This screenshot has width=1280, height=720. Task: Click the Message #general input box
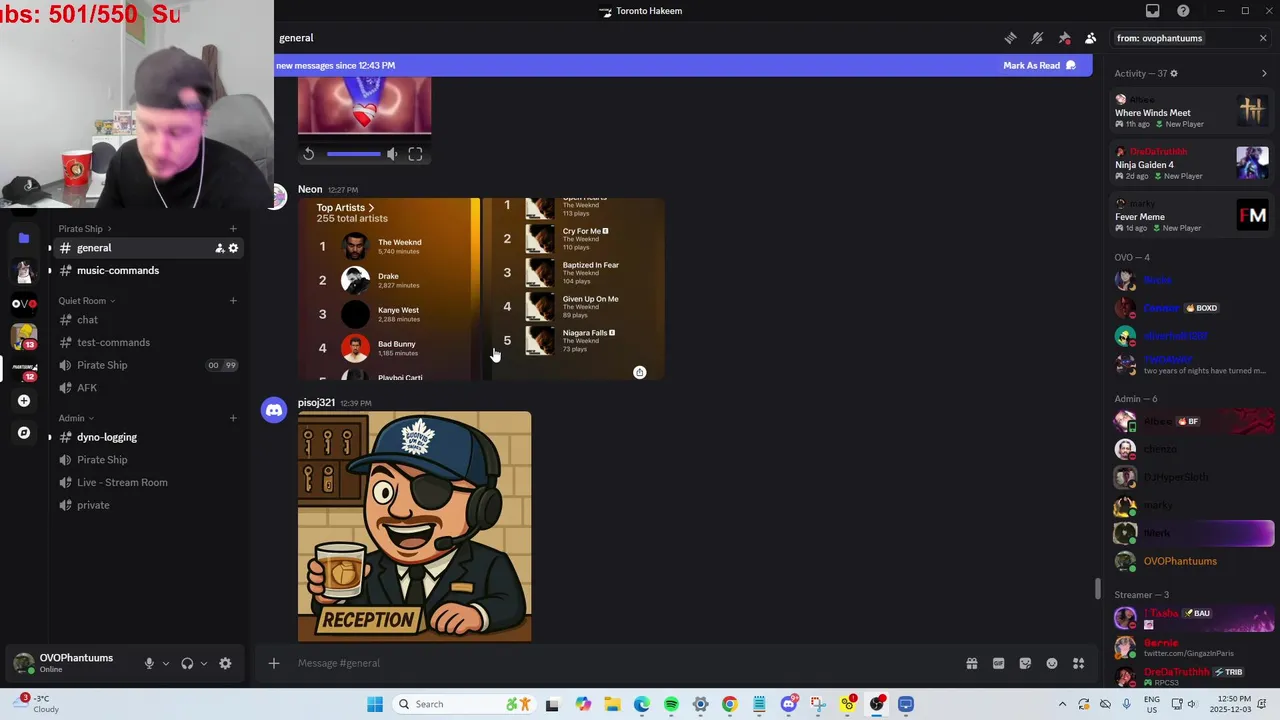pyautogui.click(x=625, y=663)
